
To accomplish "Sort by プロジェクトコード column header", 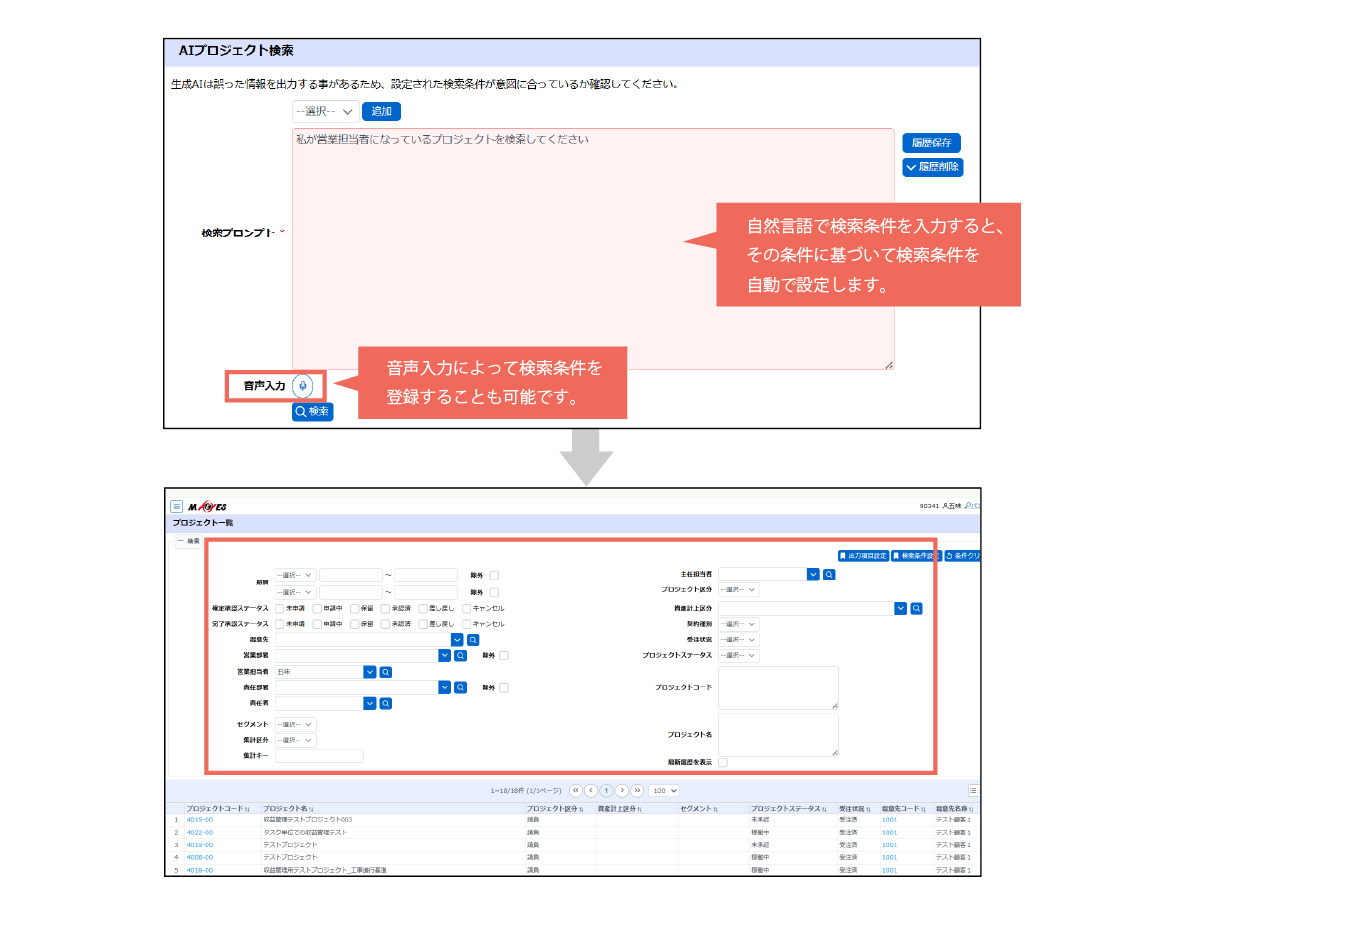I will tap(217, 809).
